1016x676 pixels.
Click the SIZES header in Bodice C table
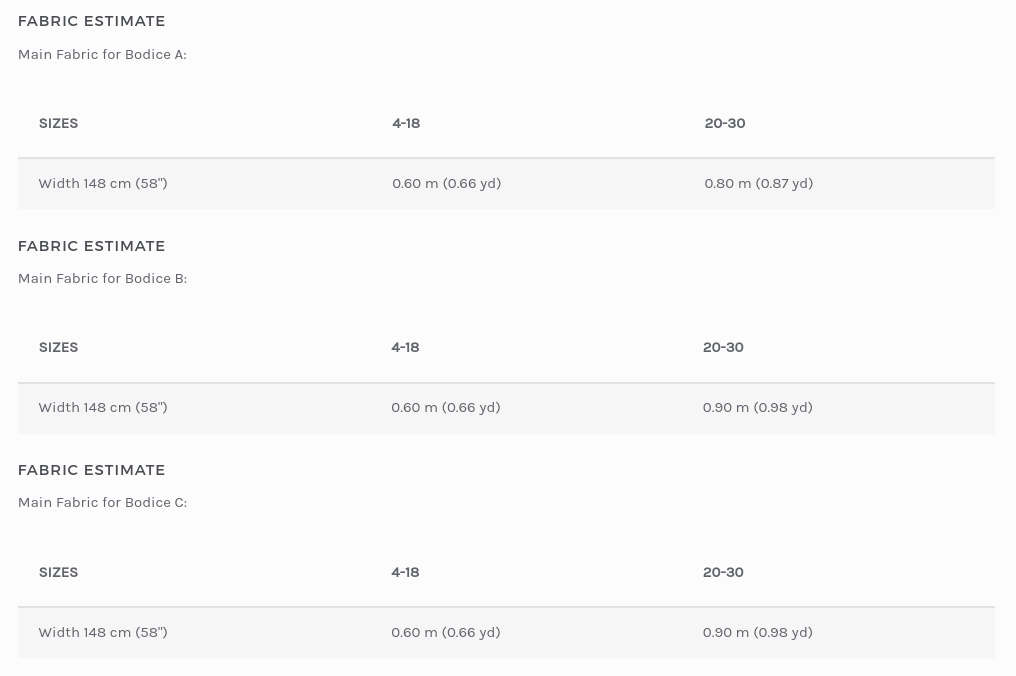(58, 572)
